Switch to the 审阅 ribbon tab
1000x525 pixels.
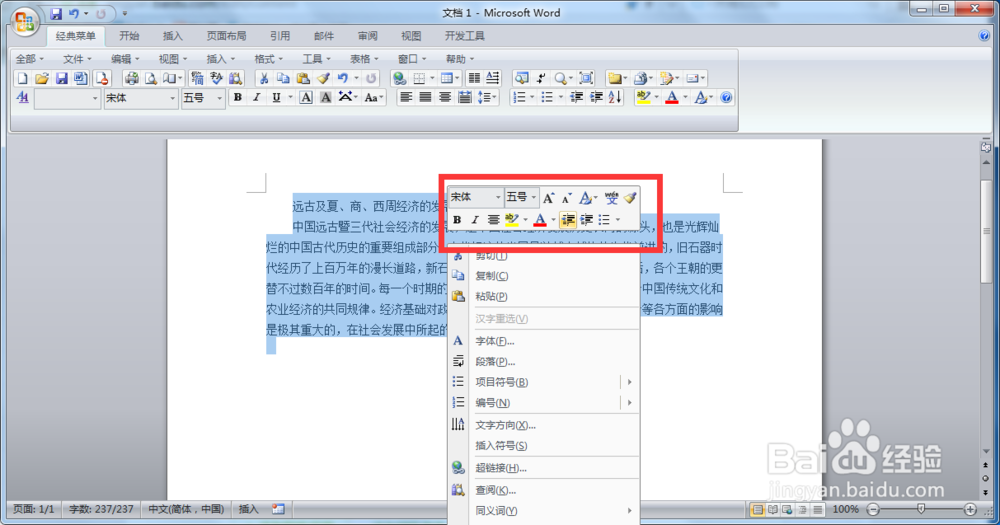point(367,36)
